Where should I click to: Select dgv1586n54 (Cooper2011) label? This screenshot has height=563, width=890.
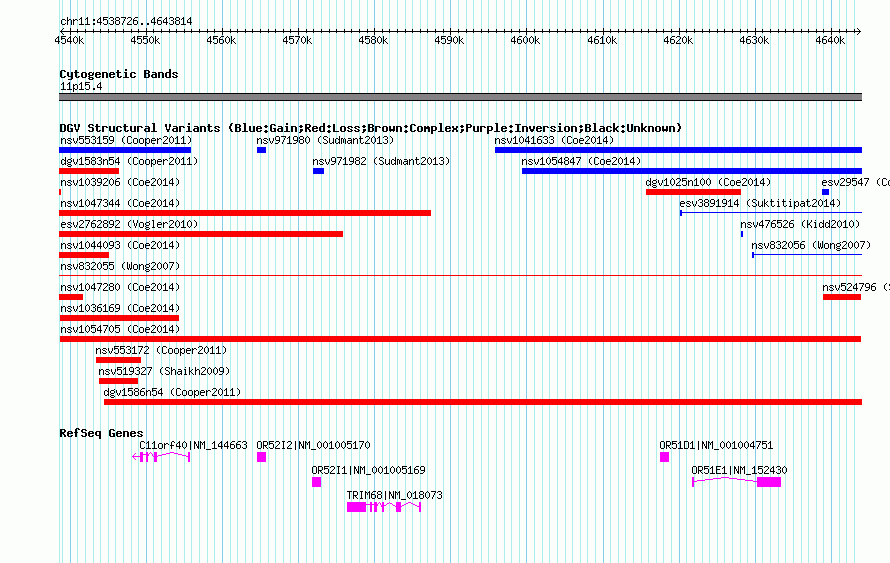click(x=172, y=392)
